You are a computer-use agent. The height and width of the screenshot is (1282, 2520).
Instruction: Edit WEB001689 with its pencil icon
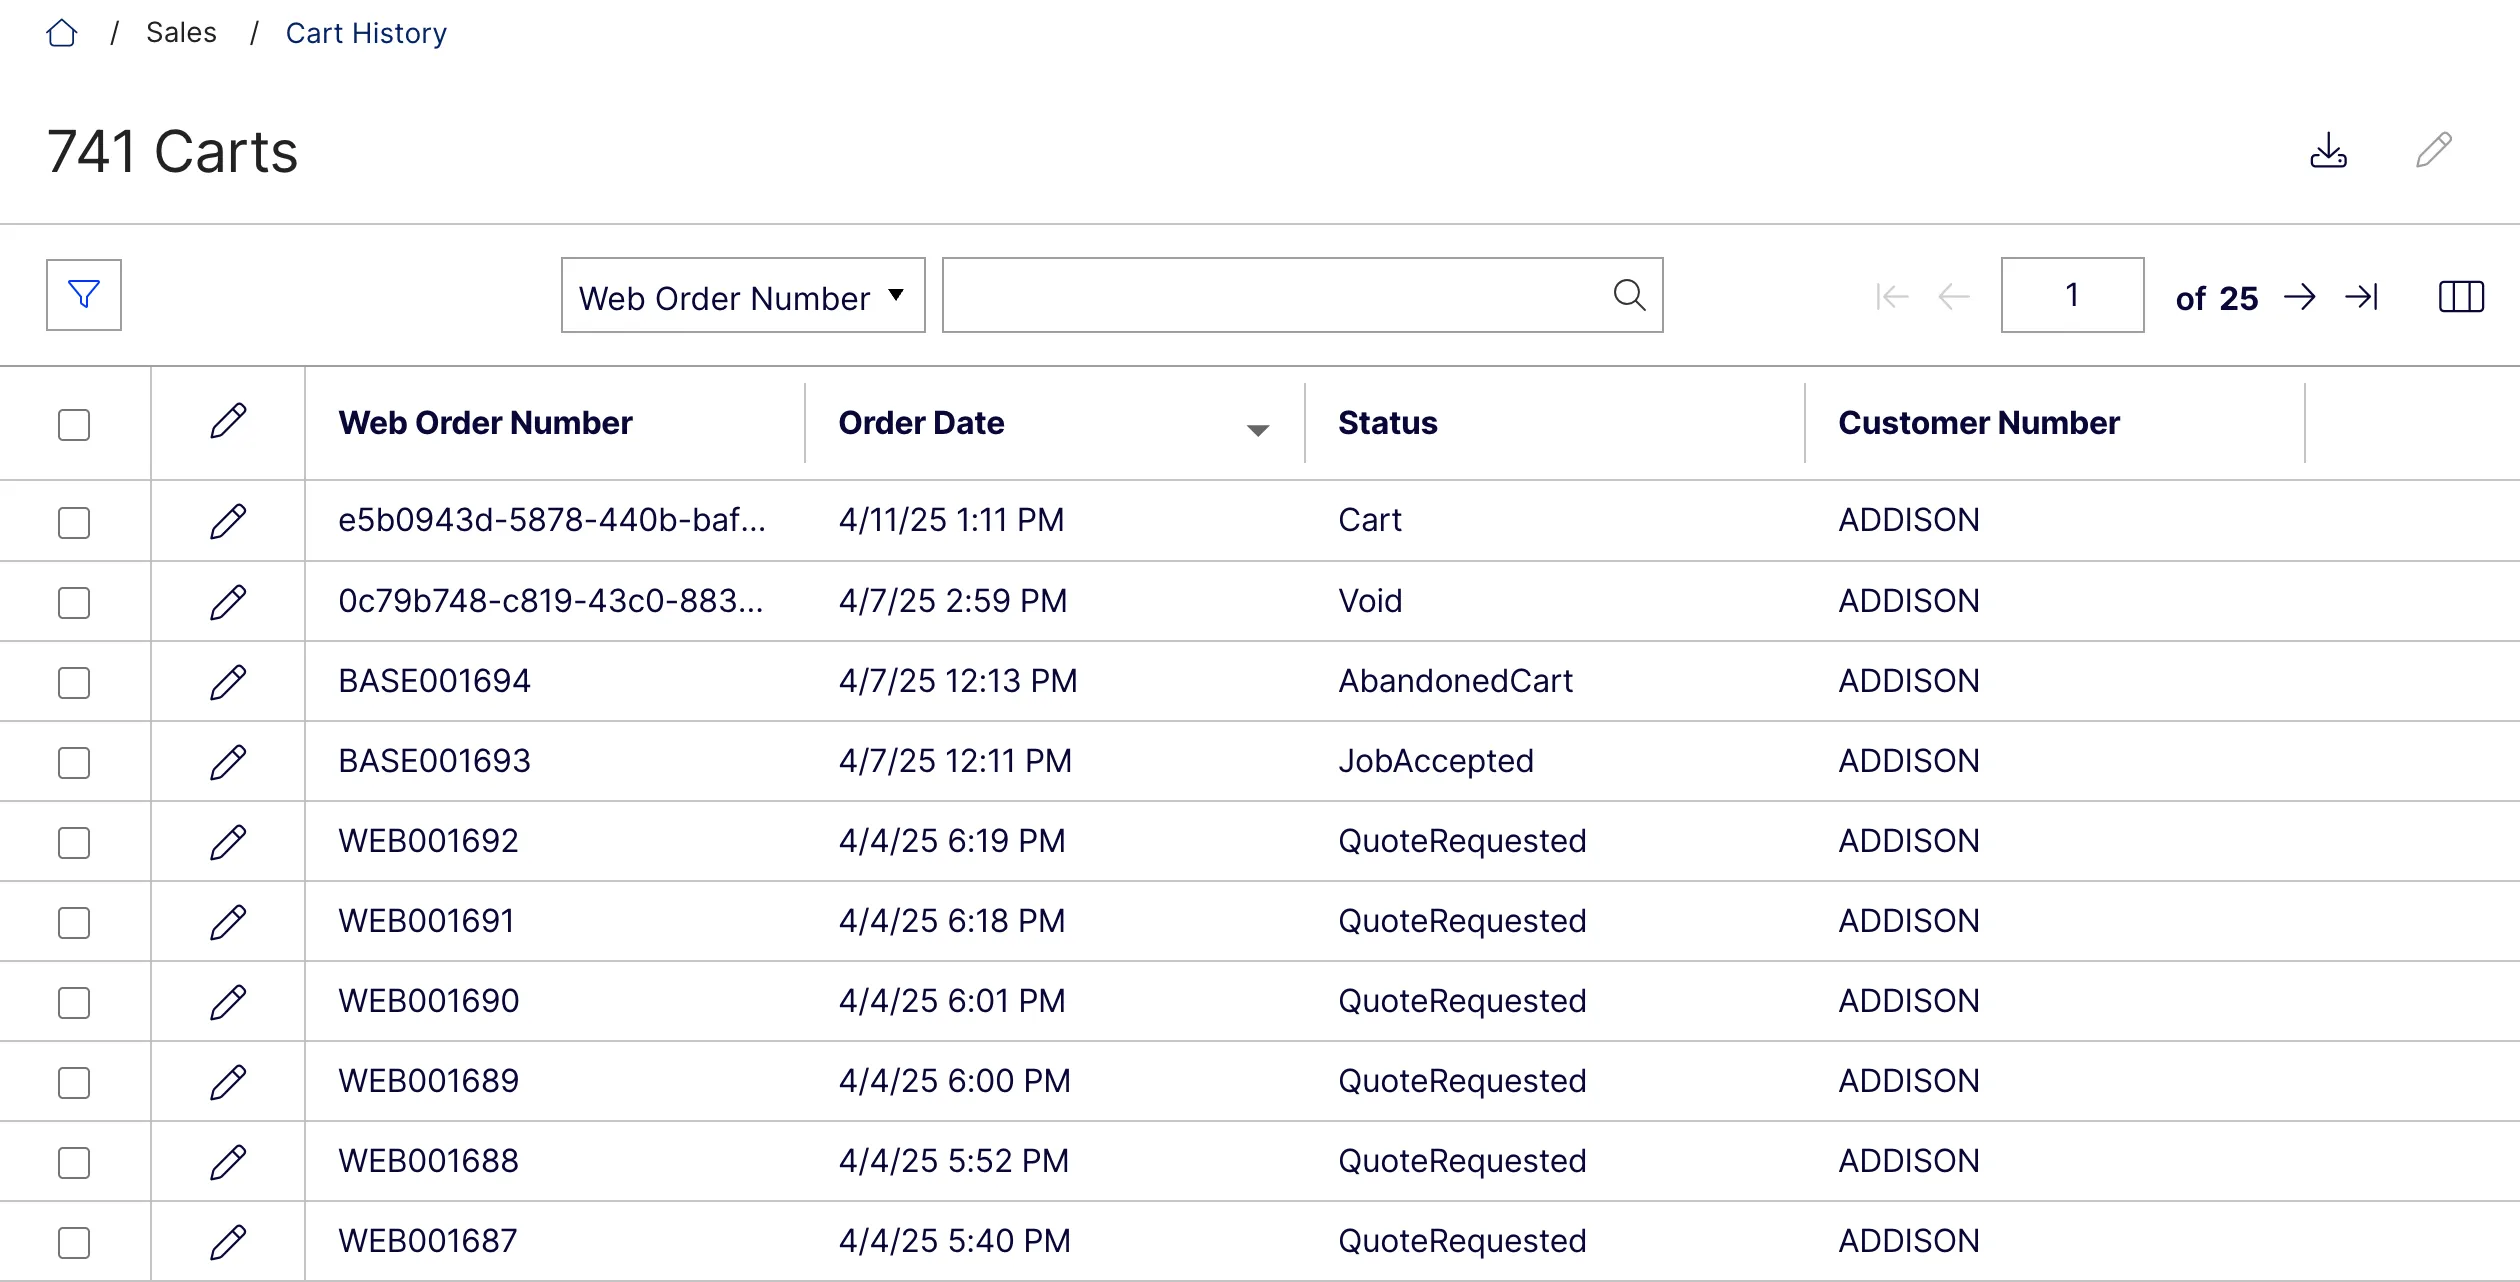tap(228, 1082)
